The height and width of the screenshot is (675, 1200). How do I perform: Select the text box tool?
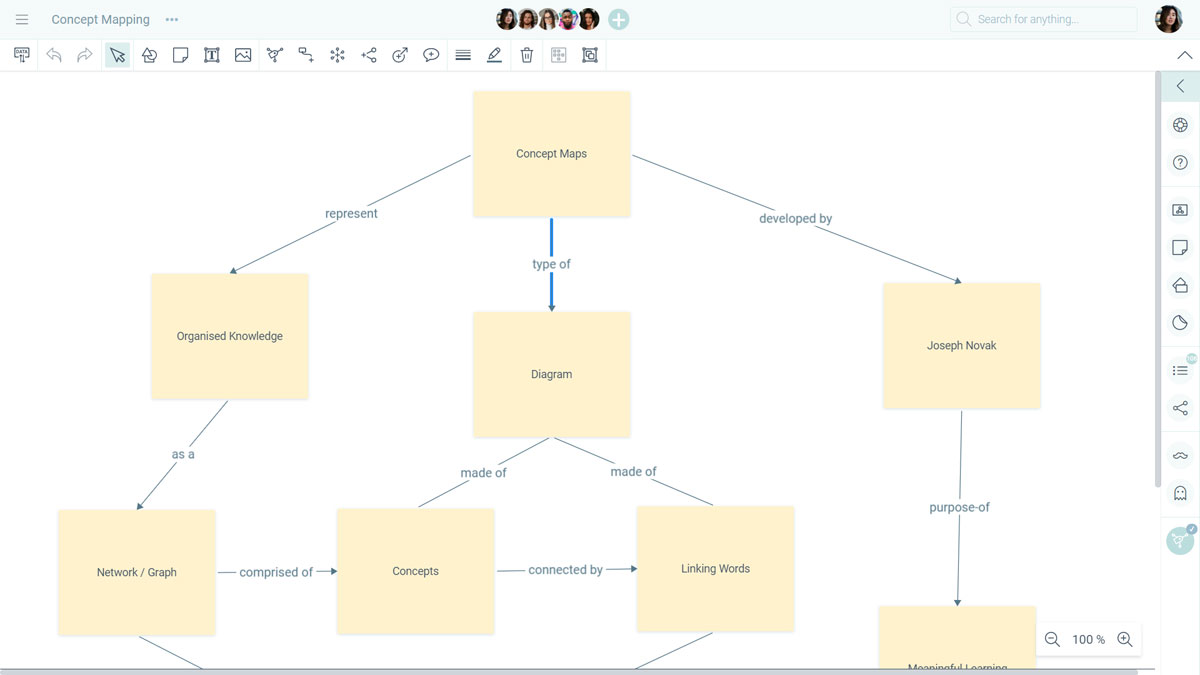tap(212, 55)
